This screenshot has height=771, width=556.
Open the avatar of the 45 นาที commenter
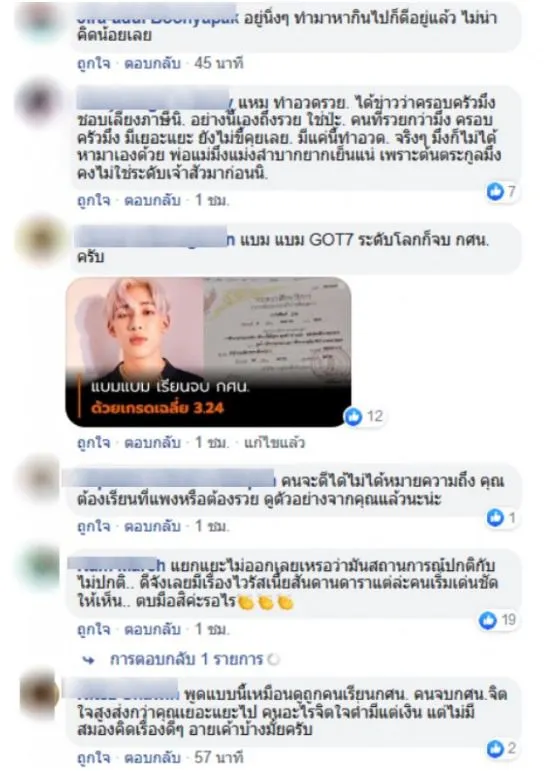pos(39,19)
